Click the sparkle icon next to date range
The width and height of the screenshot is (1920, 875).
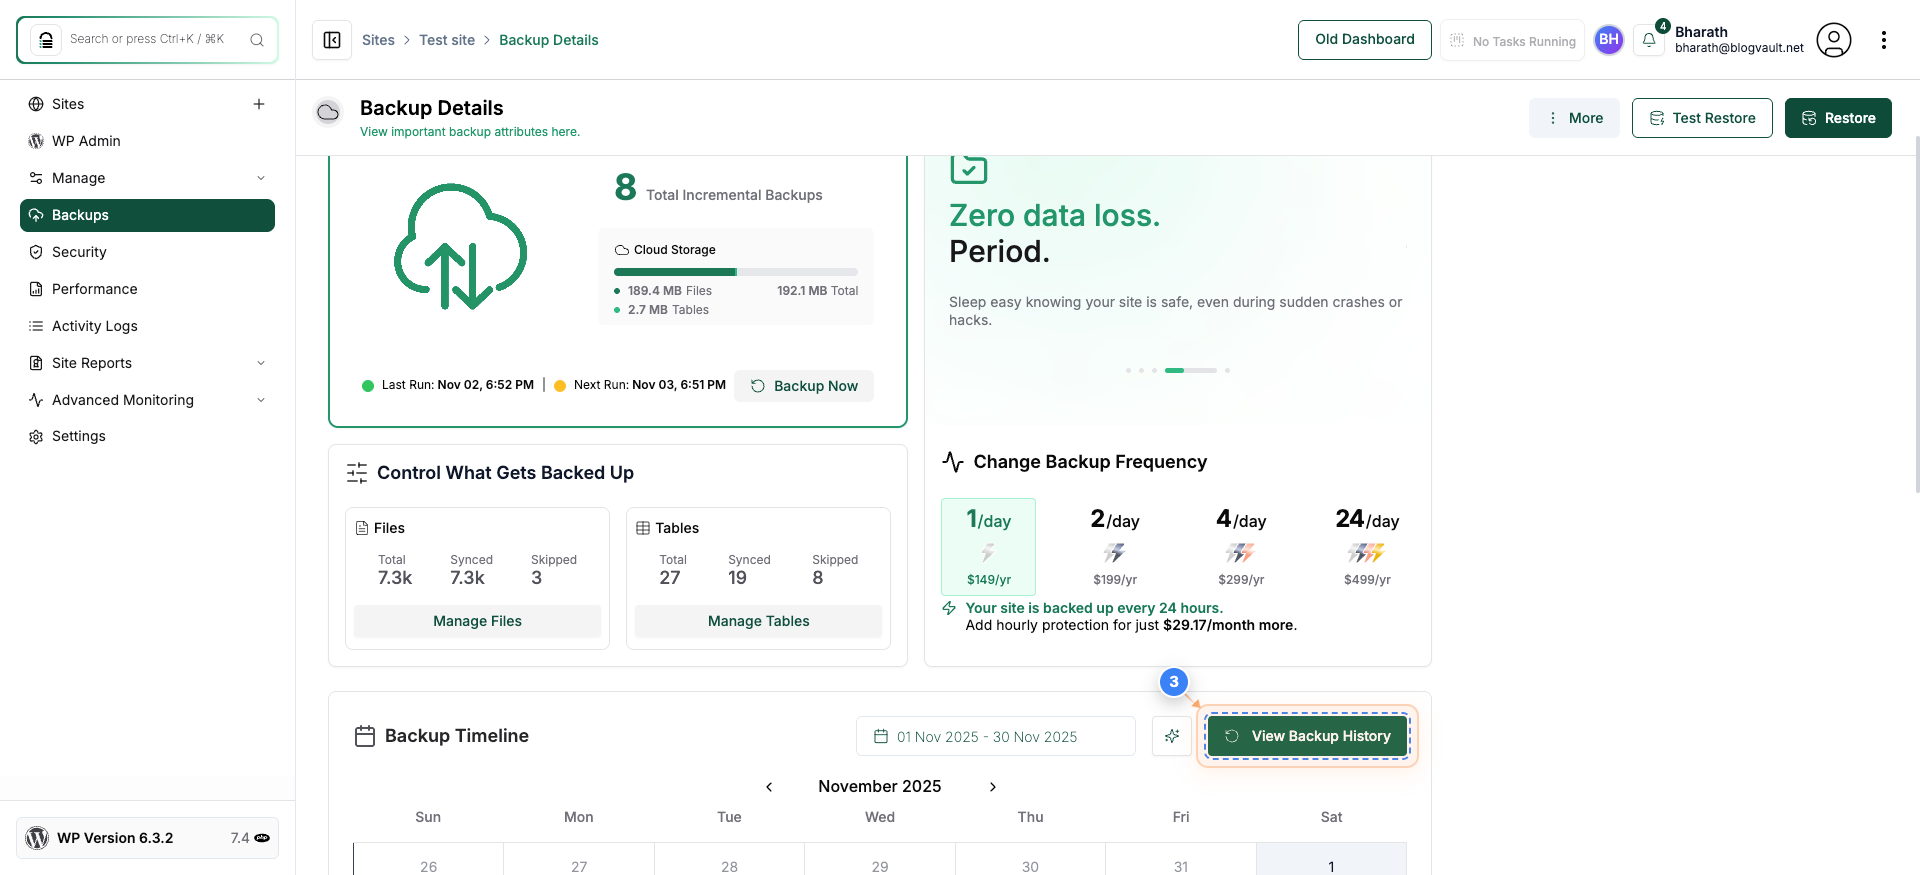[1172, 736]
